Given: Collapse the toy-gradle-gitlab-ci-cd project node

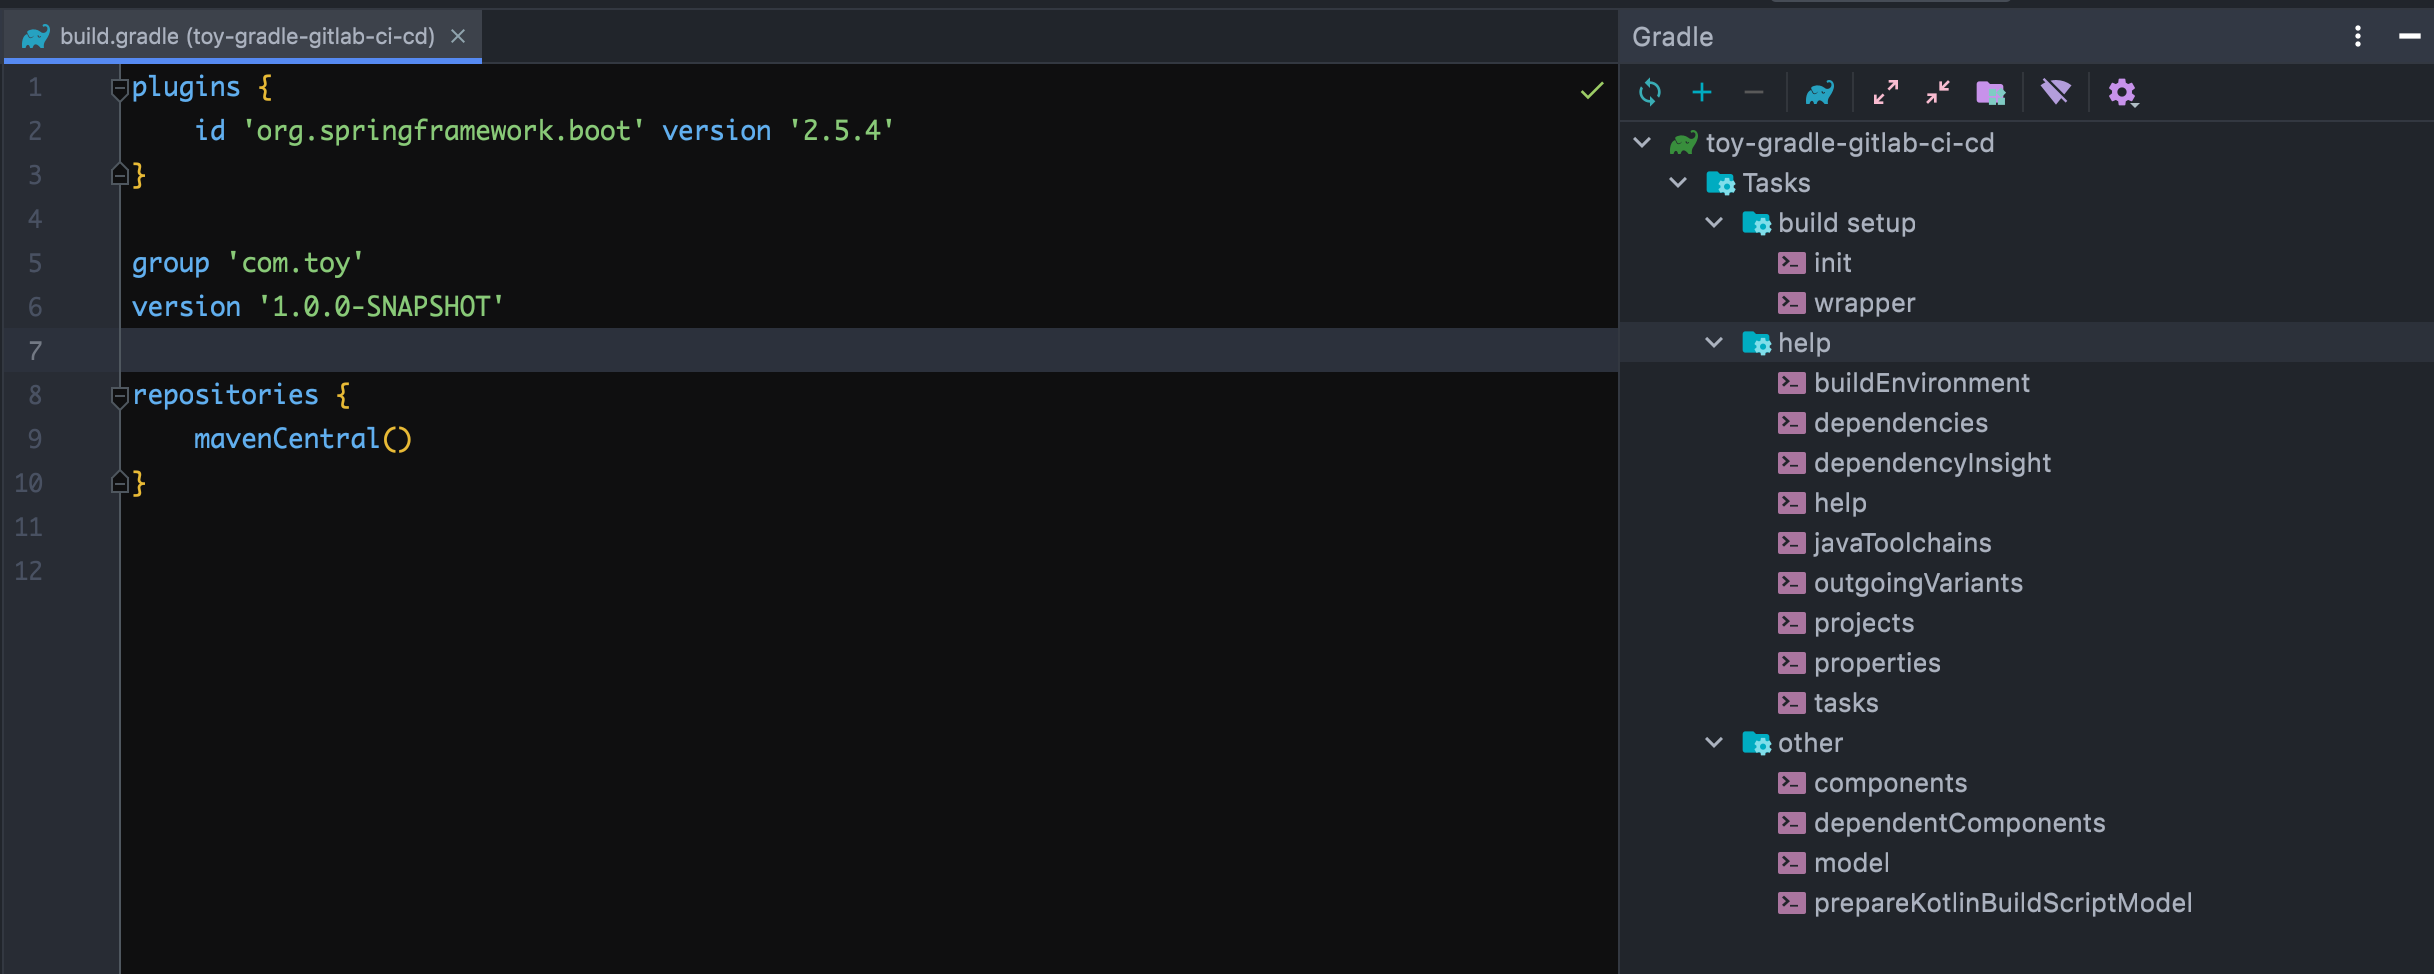Looking at the screenshot, I should pyautogui.click(x=1642, y=143).
